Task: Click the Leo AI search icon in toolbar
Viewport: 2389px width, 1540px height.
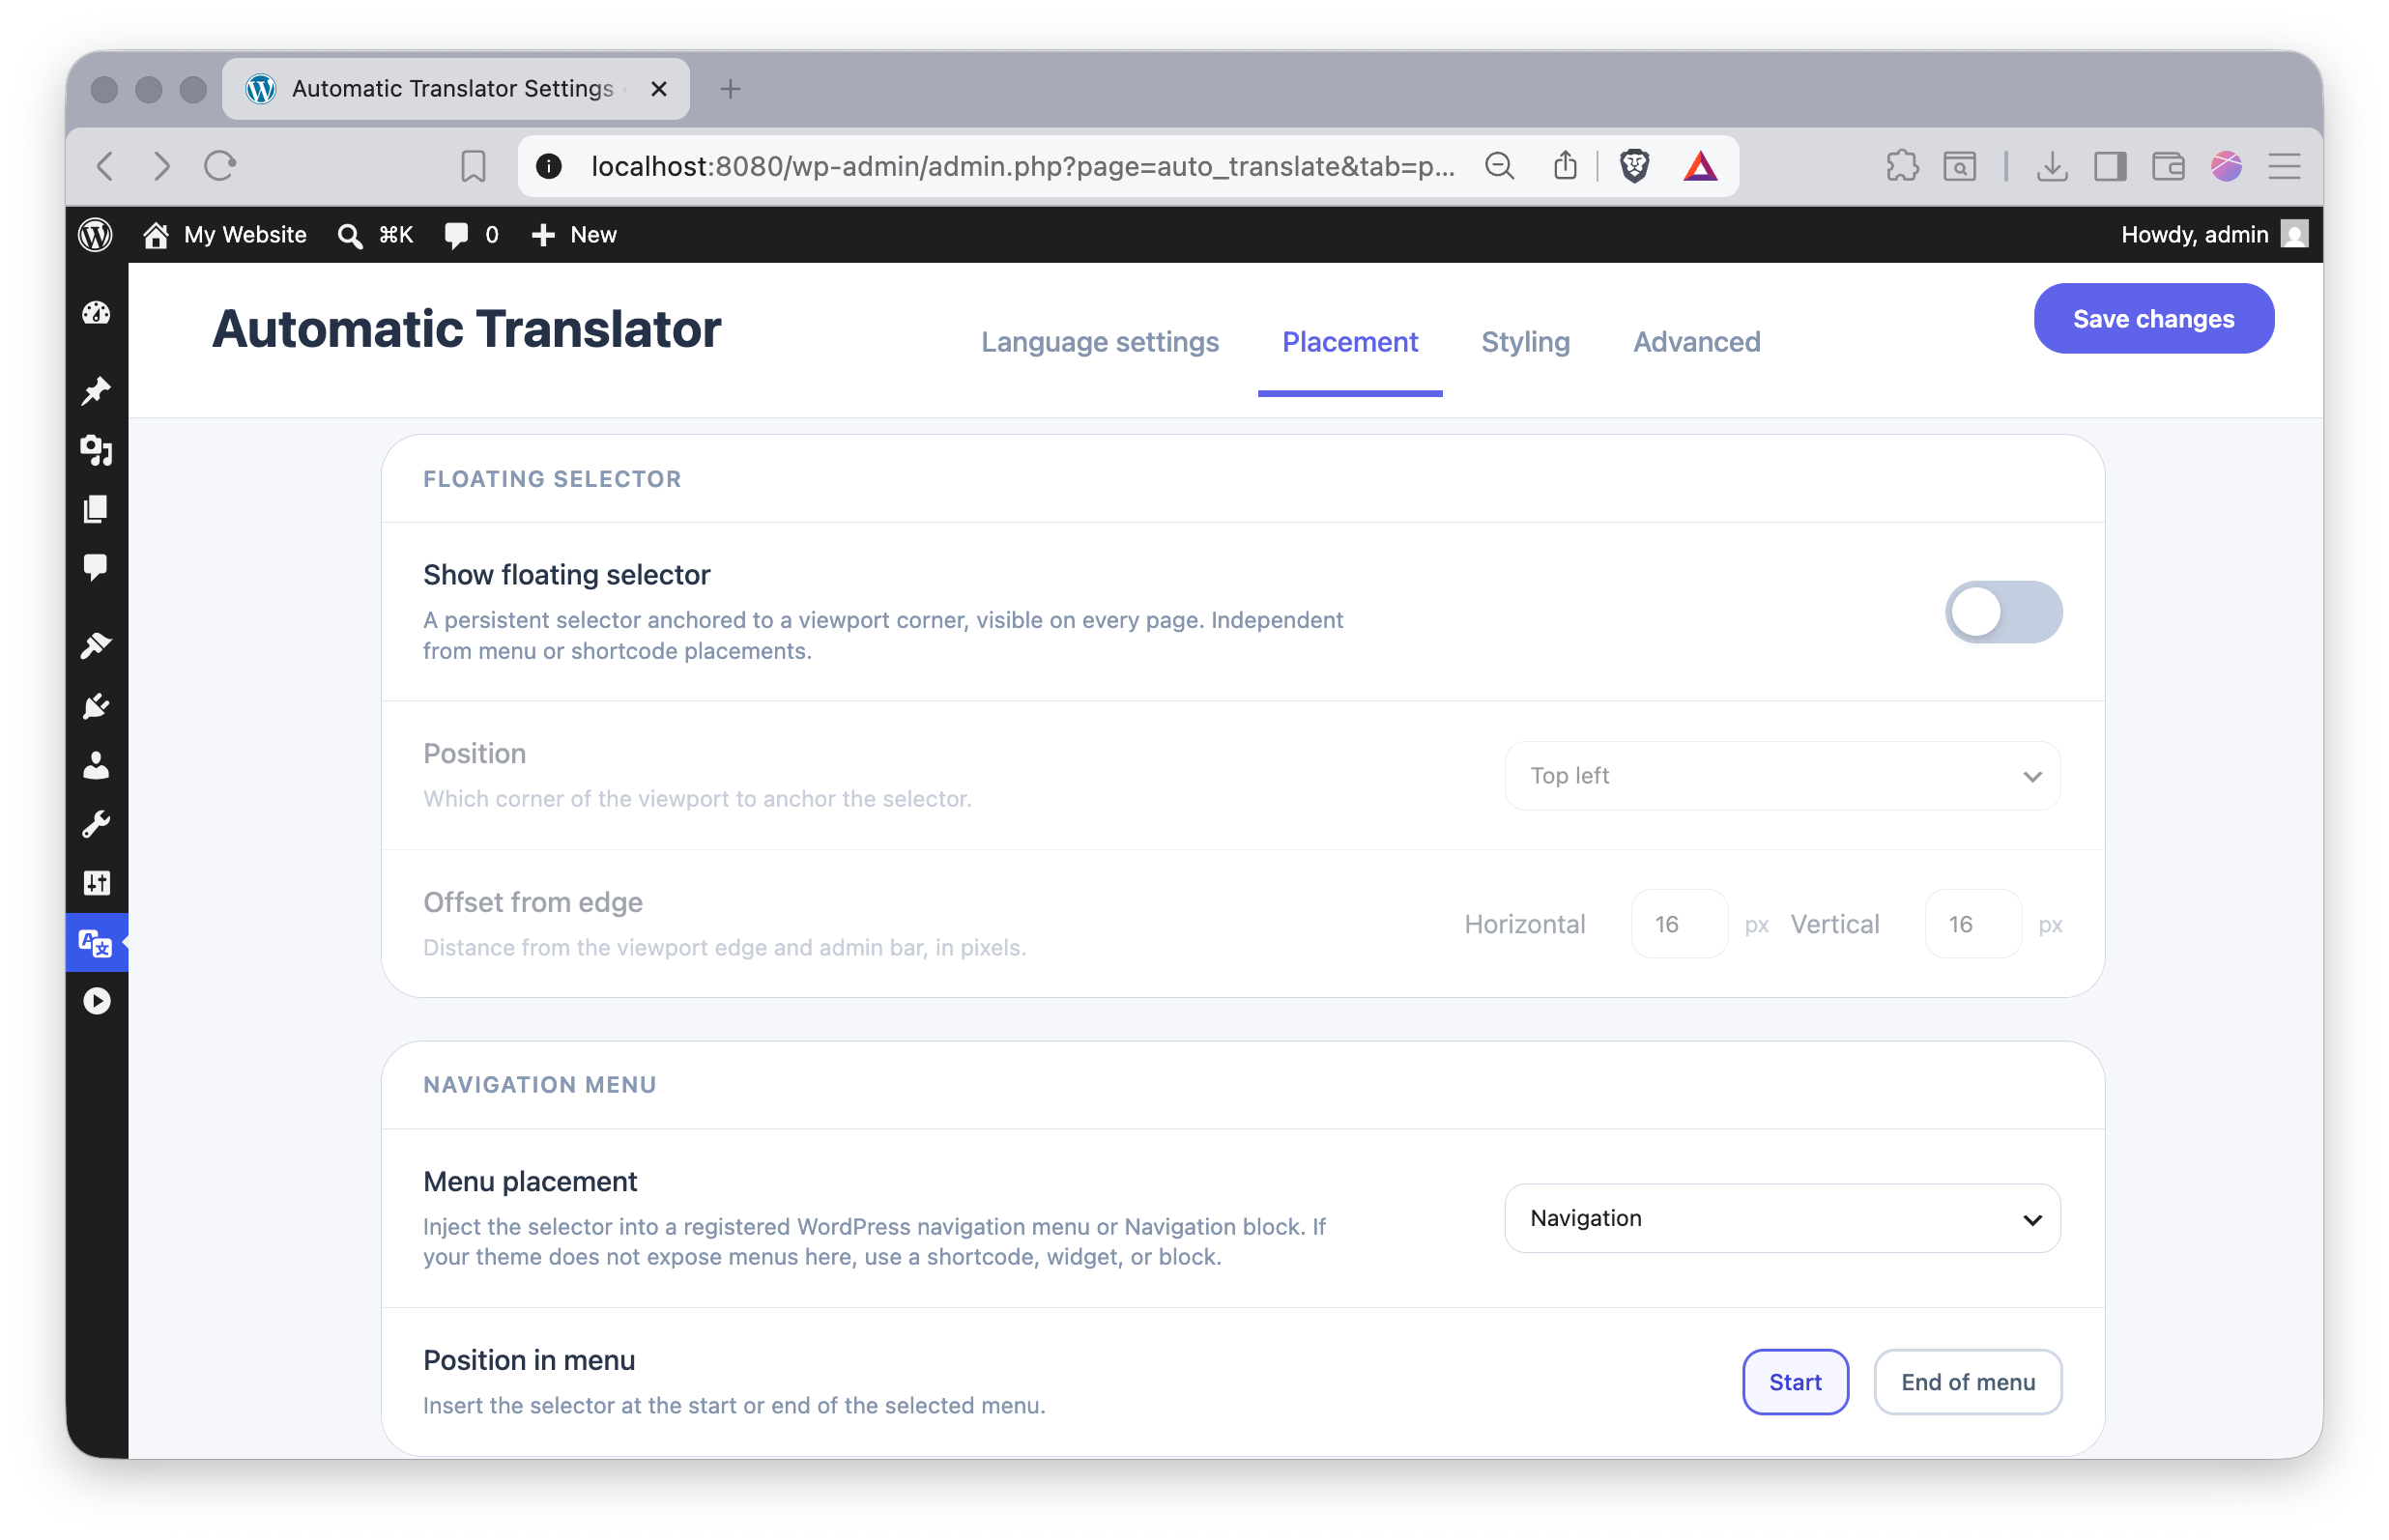Action: point(1959,166)
